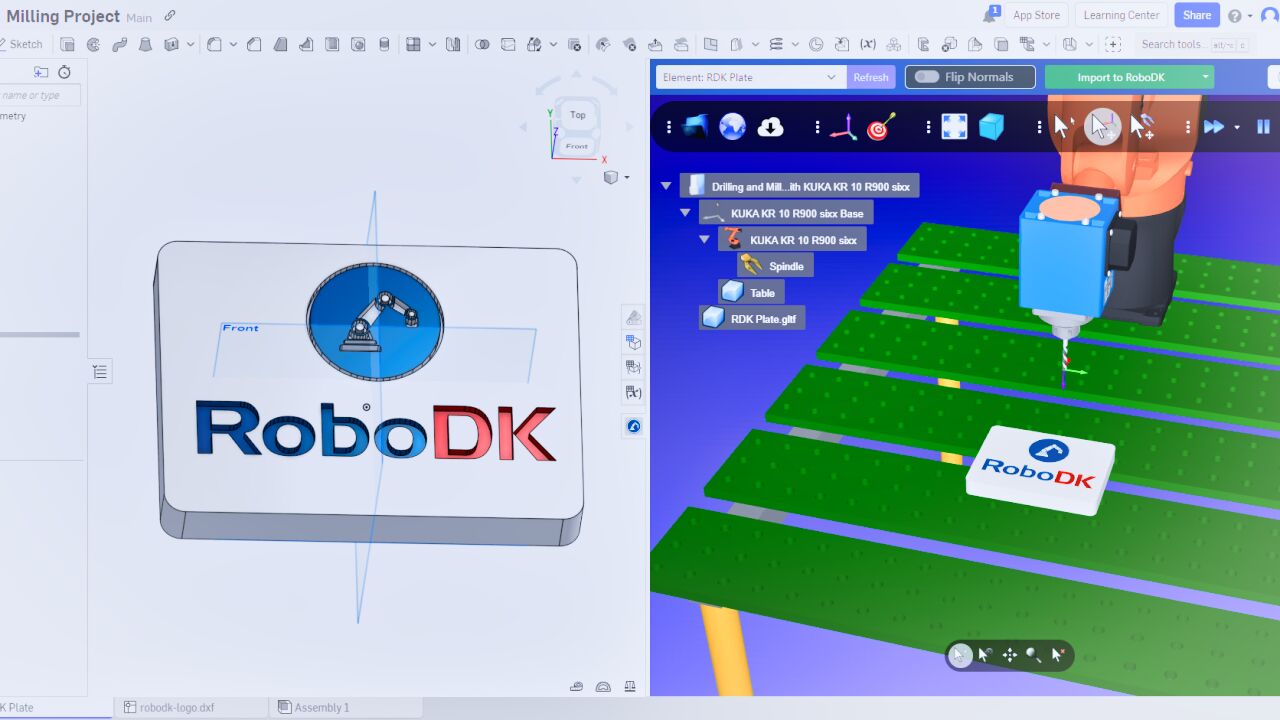Click the Fit All view icon
Viewport: 1280px width, 720px height.
point(954,127)
